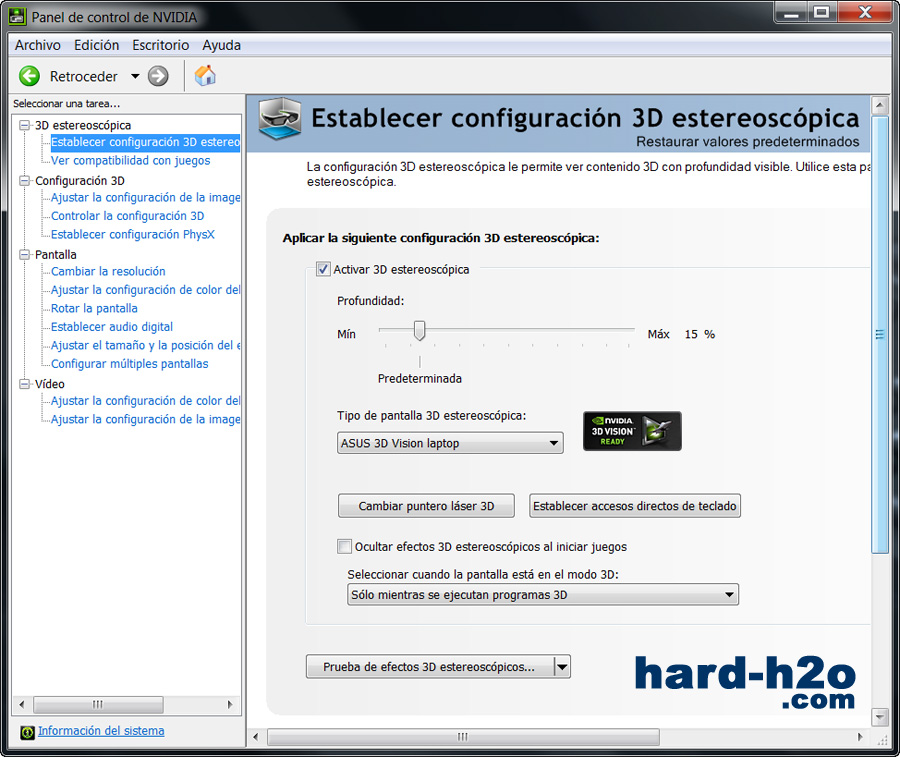The image size is (900, 757).
Task: Select Ajustar la configuración de color under Pantalla
Action: pos(146,290)
